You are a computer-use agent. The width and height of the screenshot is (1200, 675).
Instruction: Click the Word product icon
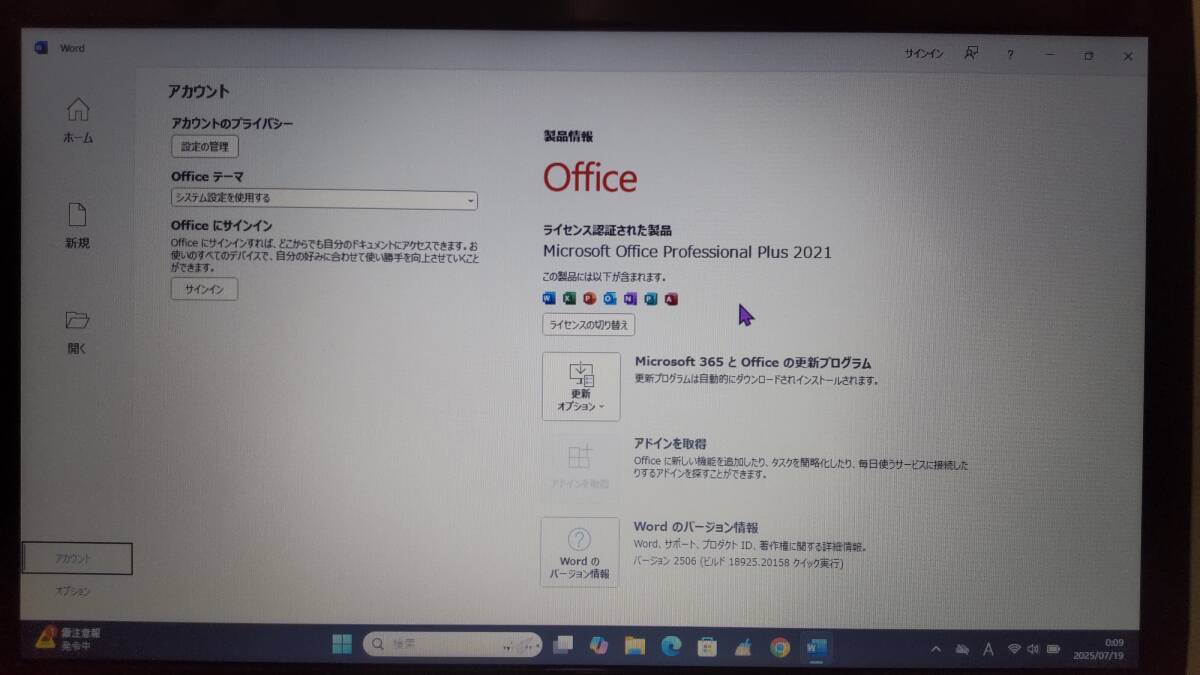coord(548,298)
